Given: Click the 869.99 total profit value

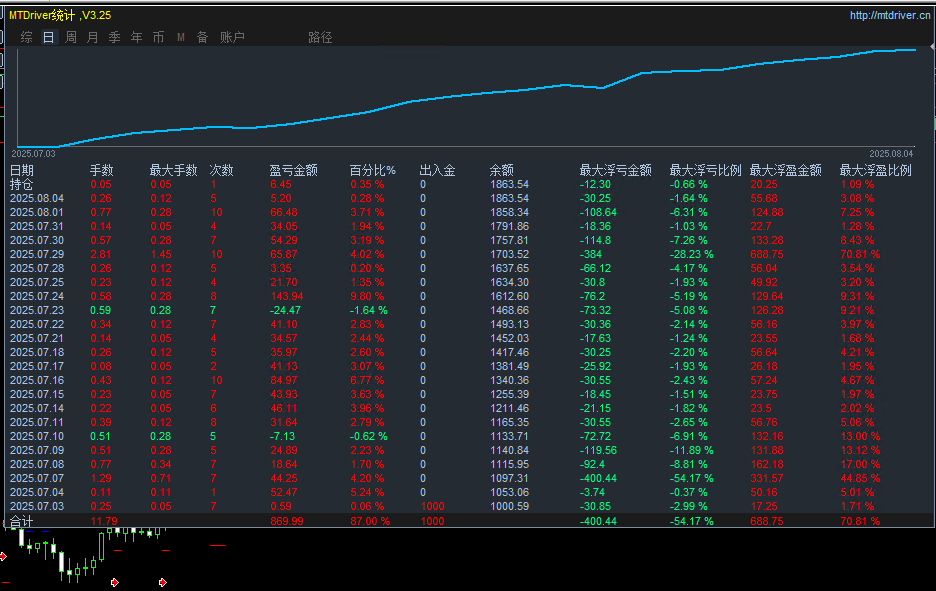Looking at the screenshot, I should (287, 521).
